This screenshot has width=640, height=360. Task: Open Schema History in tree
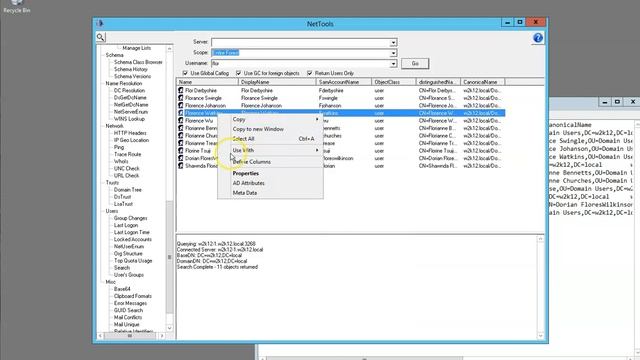(131, 69)
